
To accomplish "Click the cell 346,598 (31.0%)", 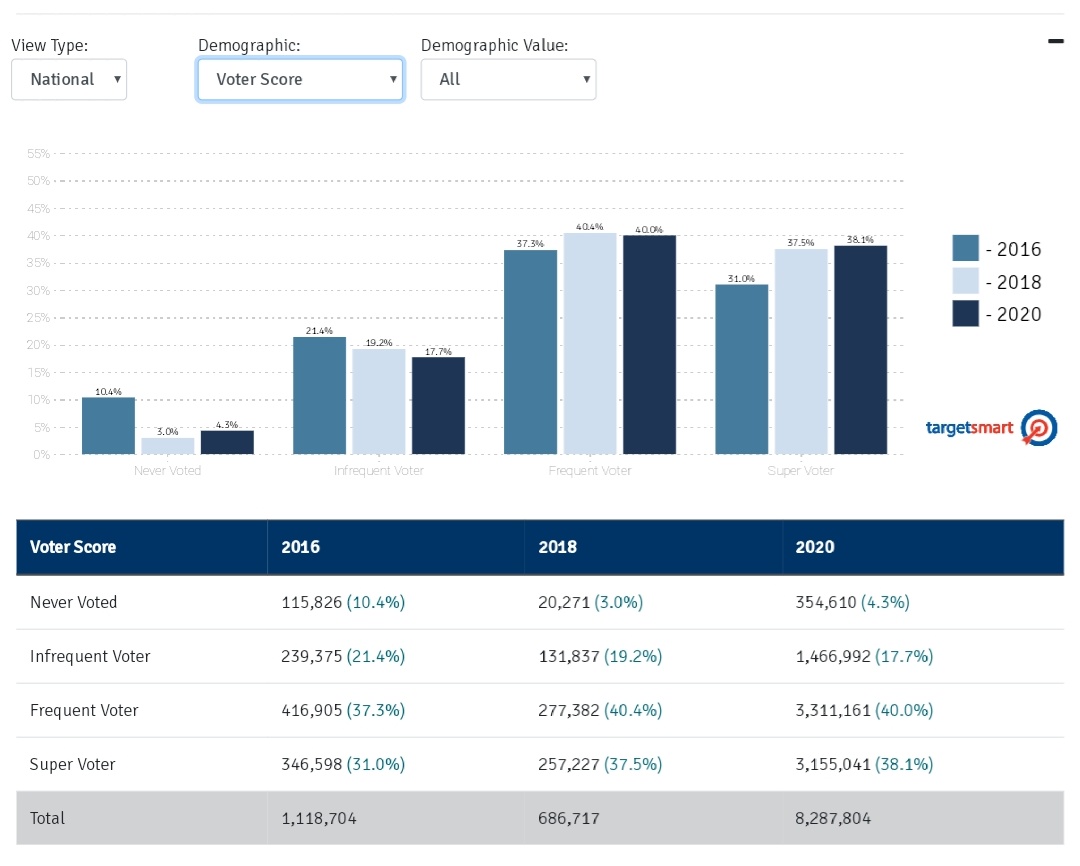I will coord(343,765).
